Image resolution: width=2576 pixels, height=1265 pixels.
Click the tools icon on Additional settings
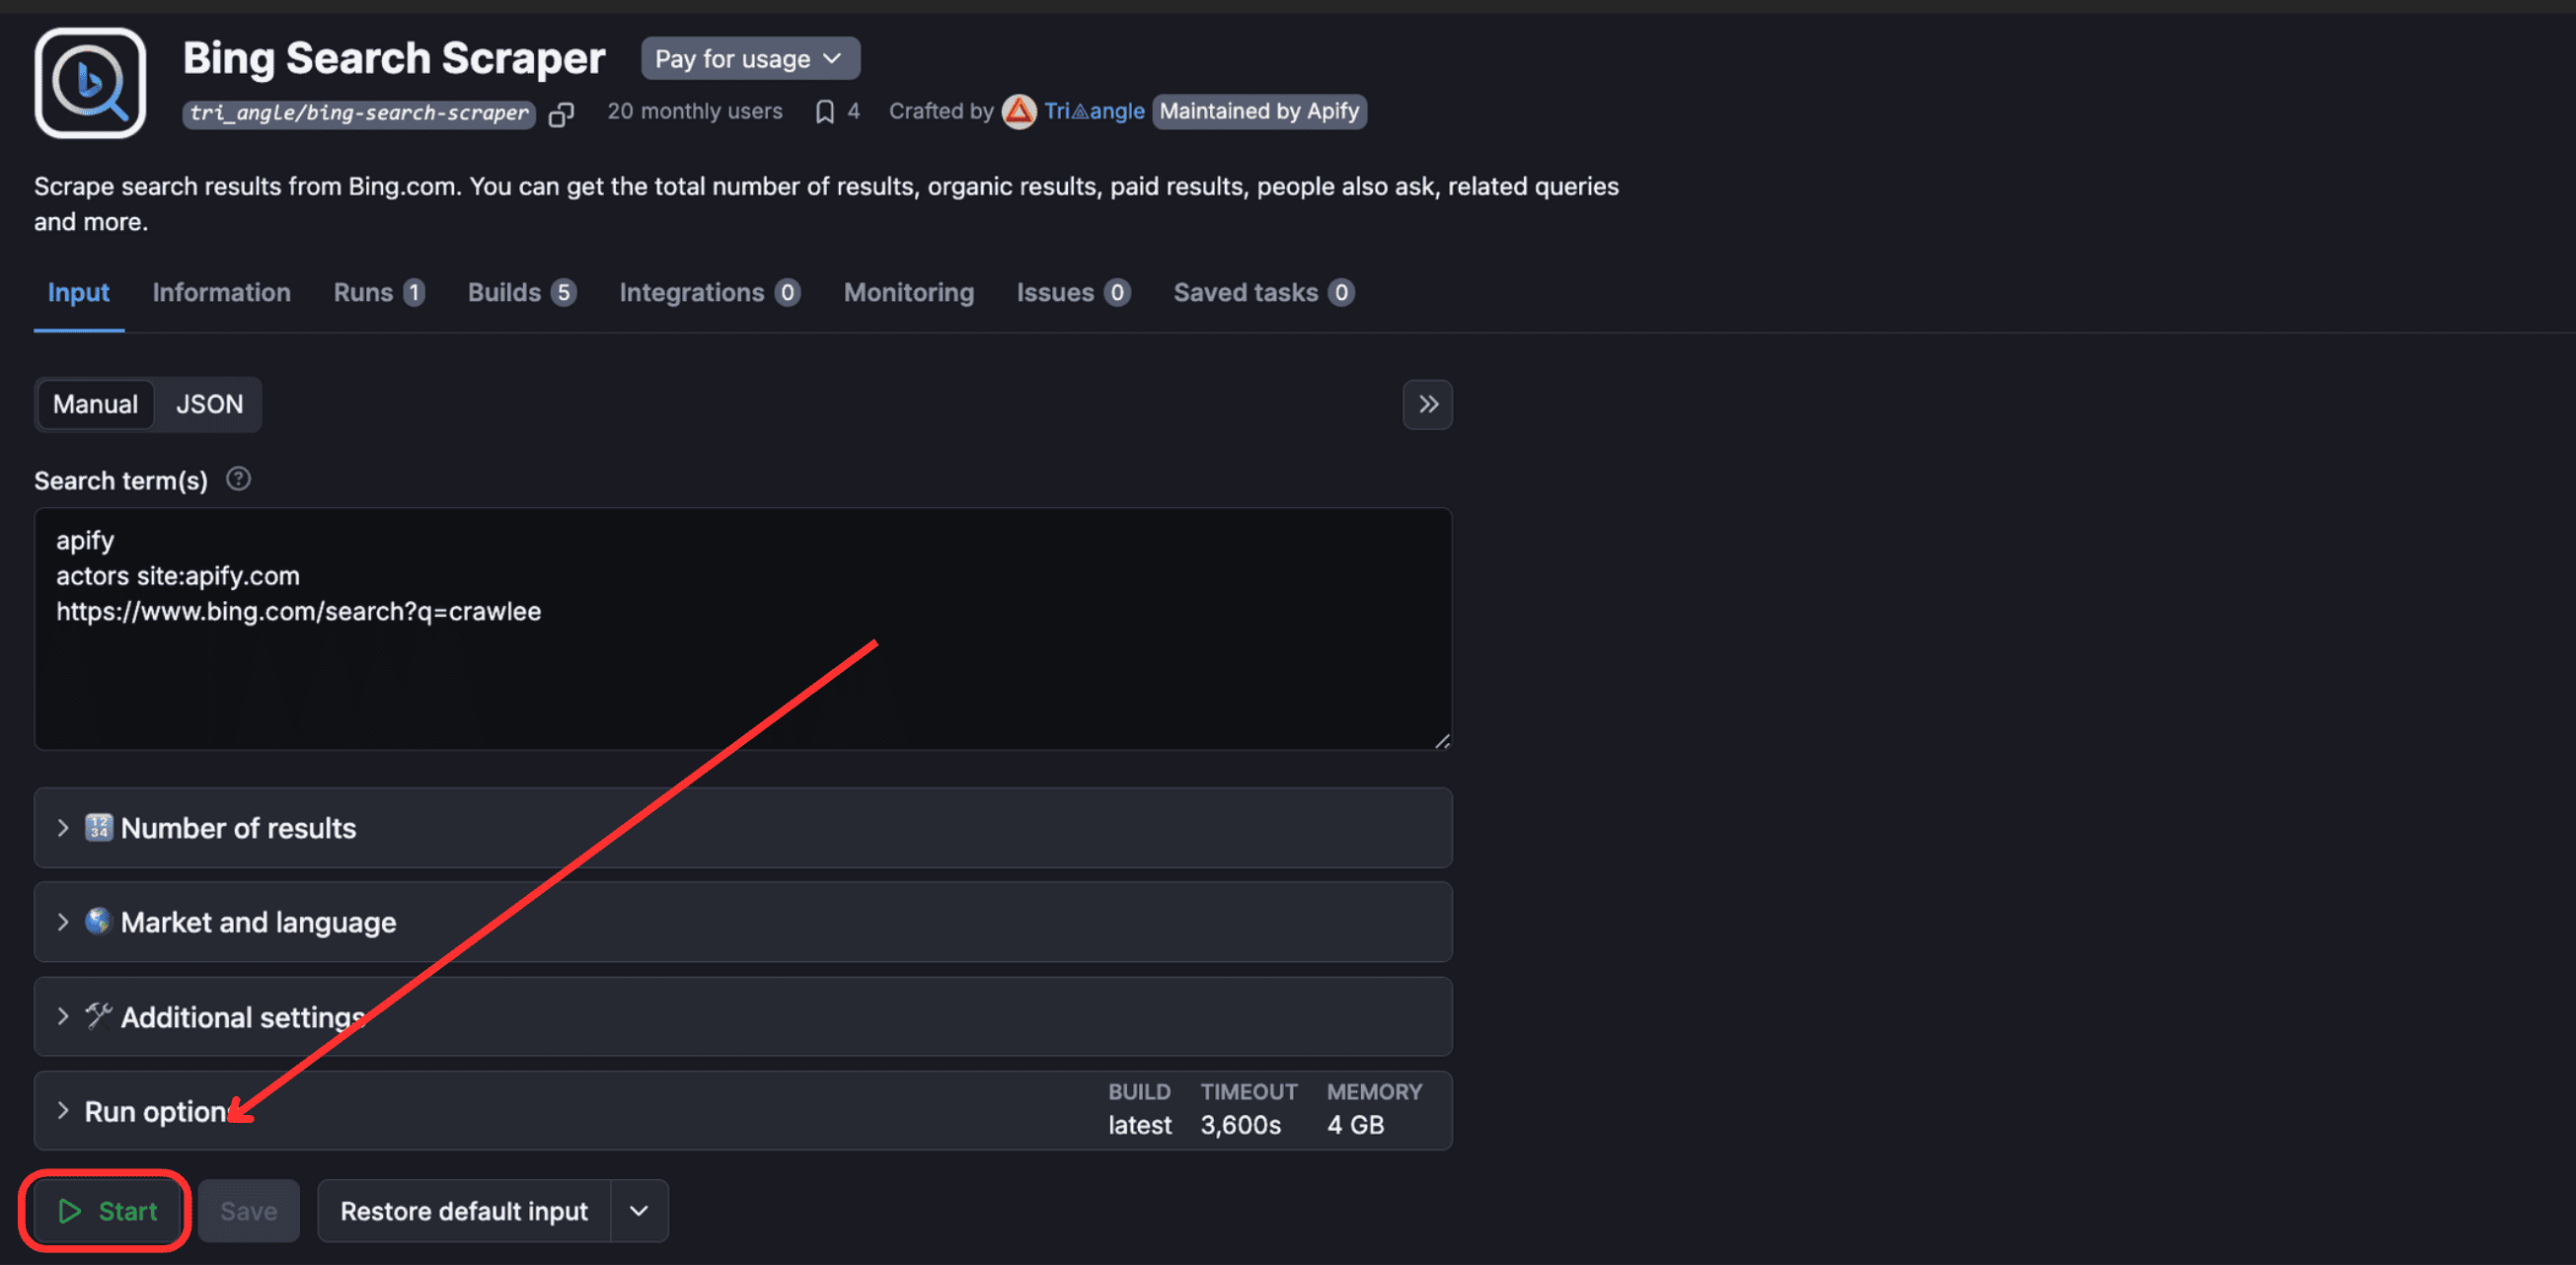[x=98, y=1016]
